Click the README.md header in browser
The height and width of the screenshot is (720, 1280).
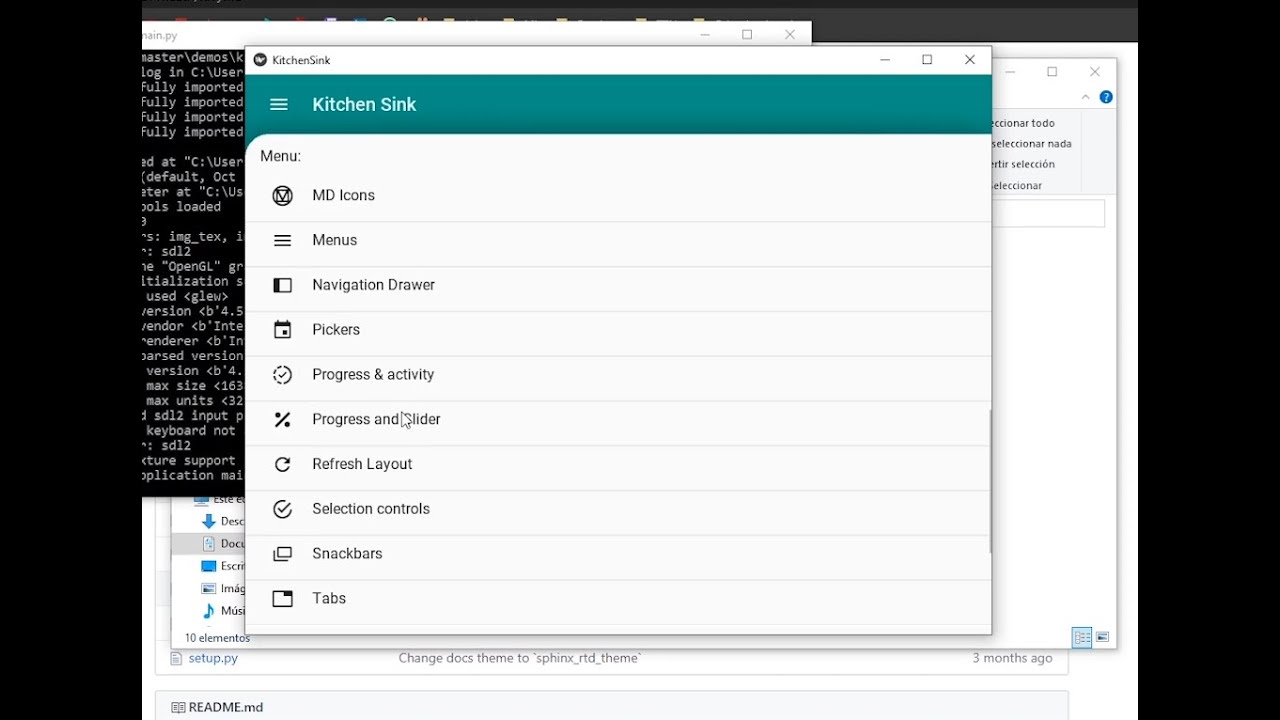(x=226, y=707)
